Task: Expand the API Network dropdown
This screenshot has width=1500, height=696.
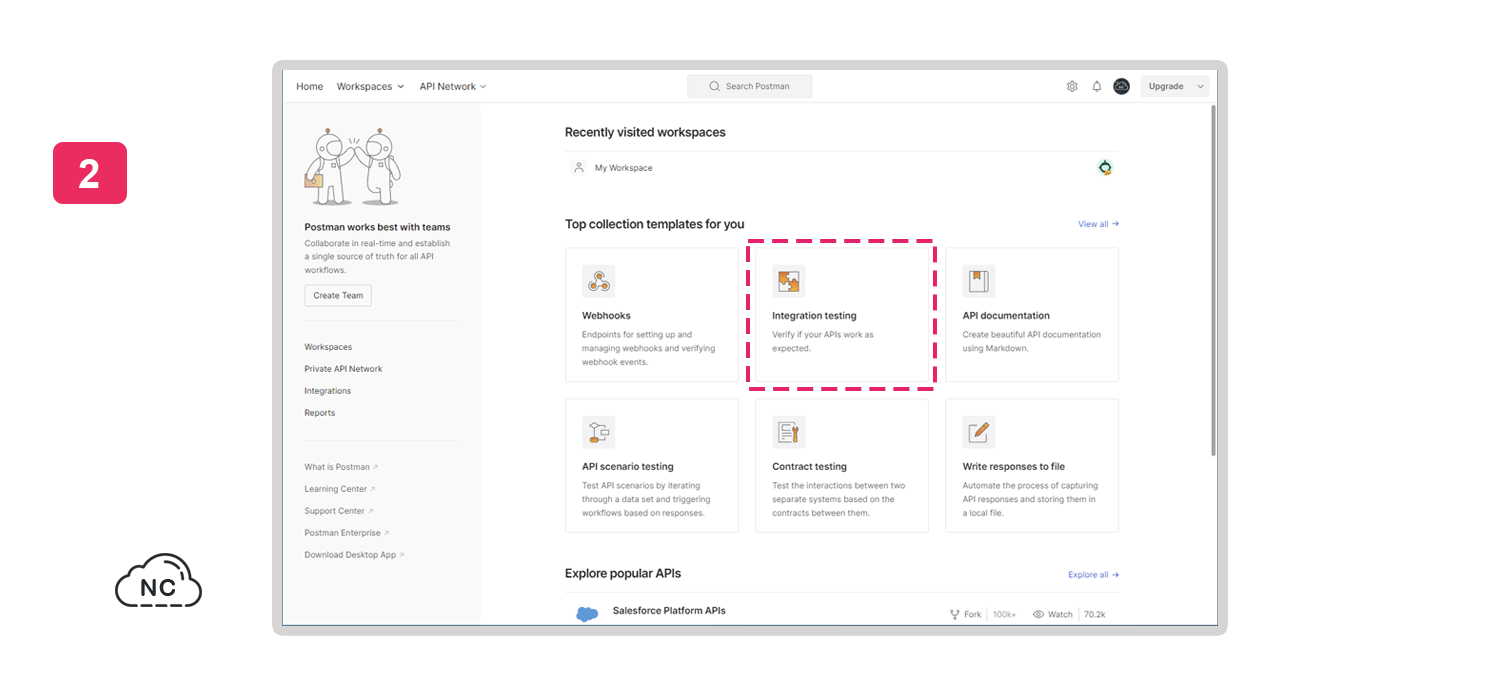Action: tap(453, 86)
